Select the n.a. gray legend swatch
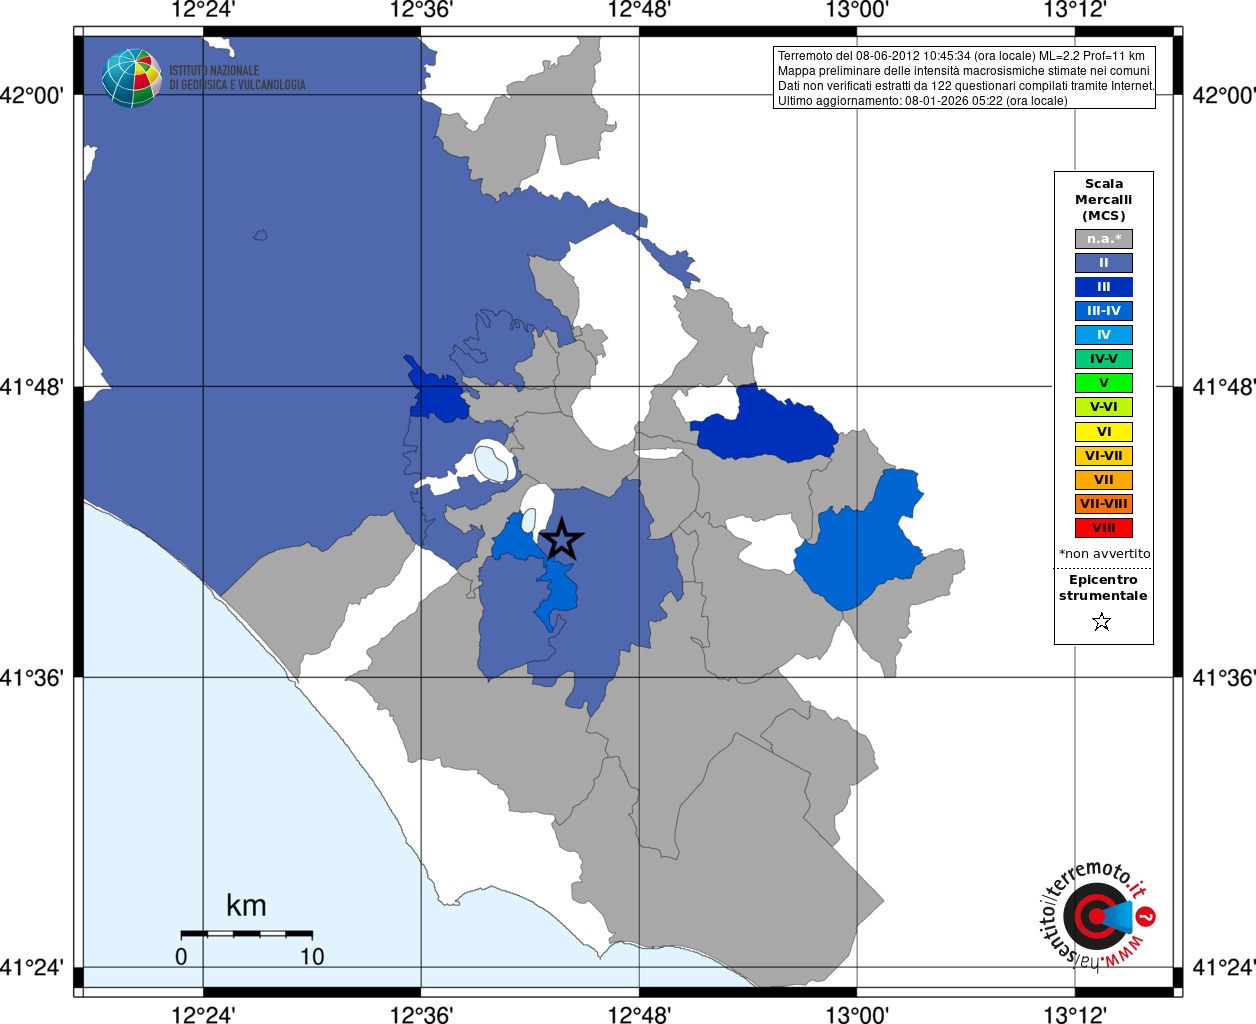1256x1024 pixels. point(1104,239)
